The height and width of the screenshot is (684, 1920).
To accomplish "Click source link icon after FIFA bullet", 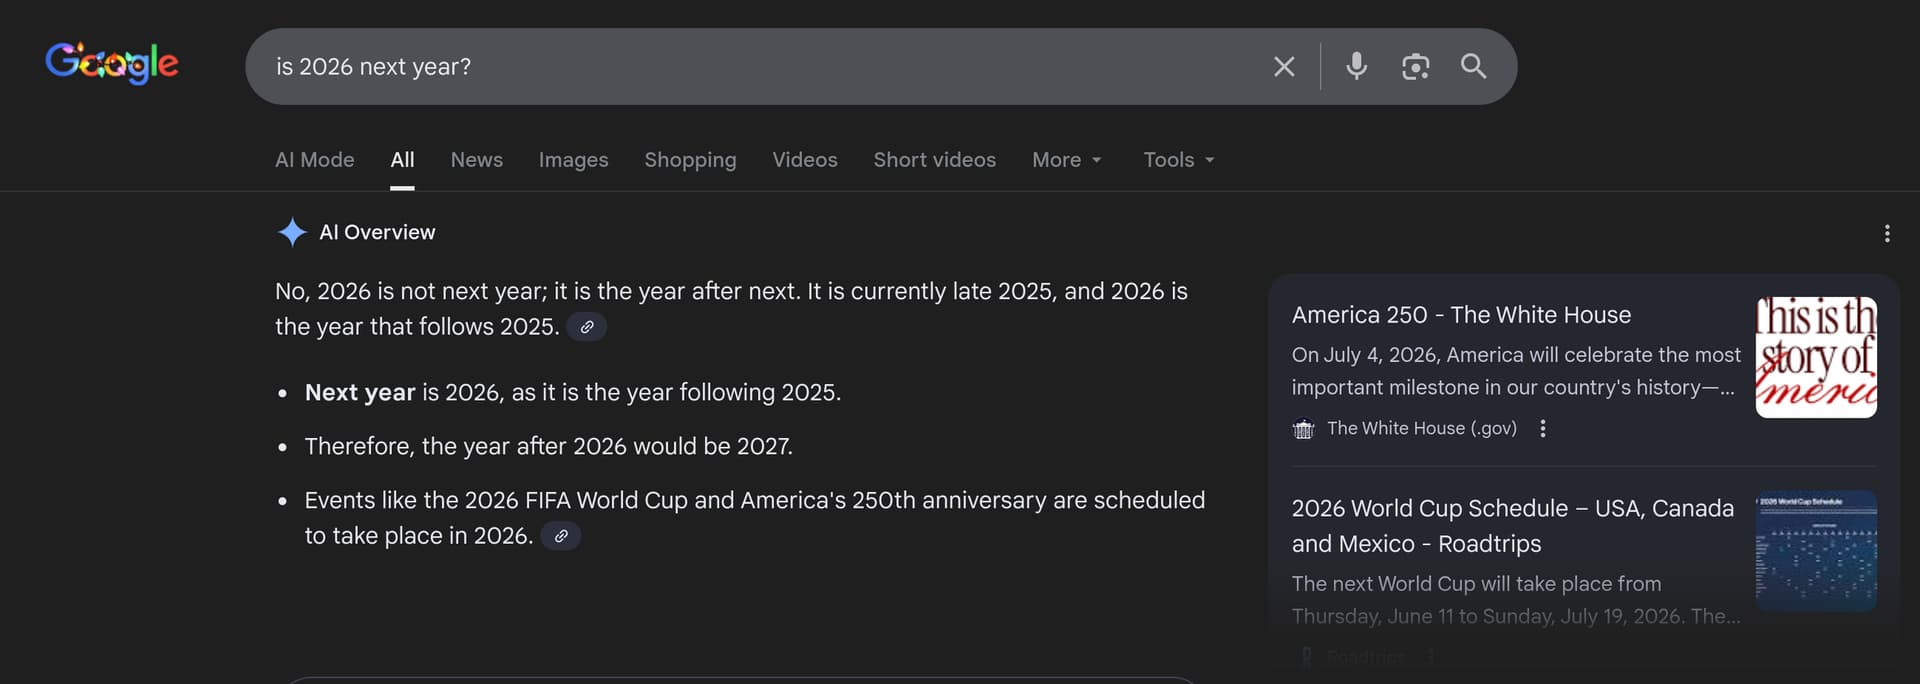I will point(561,536).
